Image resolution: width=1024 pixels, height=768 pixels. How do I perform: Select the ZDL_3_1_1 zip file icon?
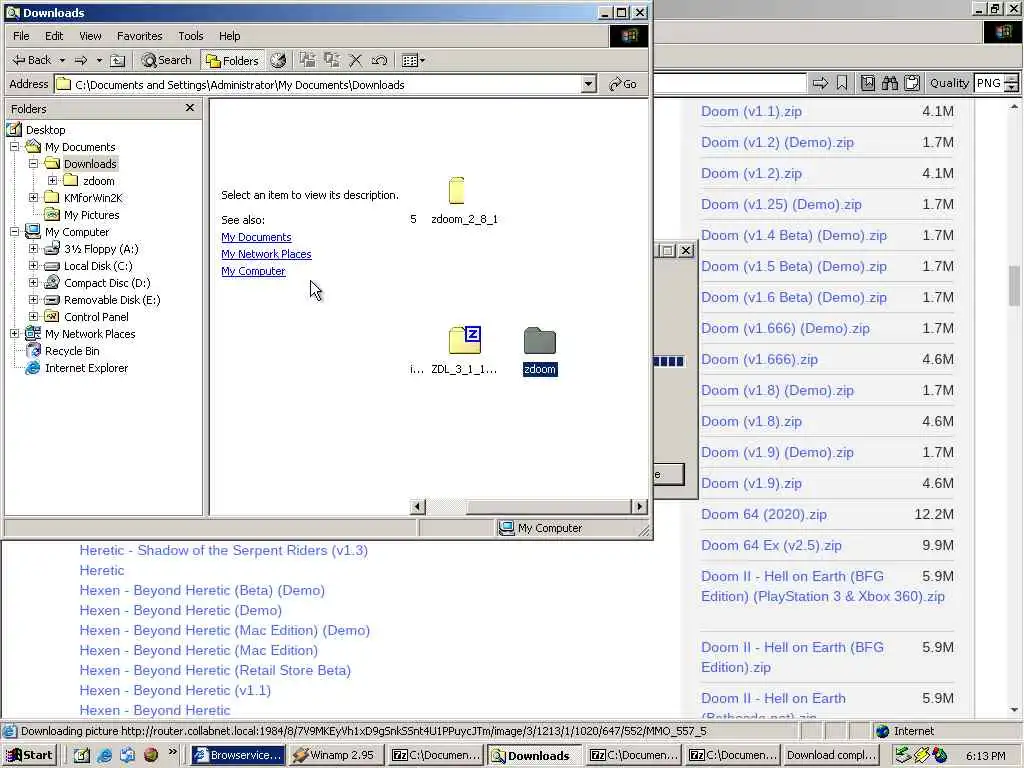(465, 340)
